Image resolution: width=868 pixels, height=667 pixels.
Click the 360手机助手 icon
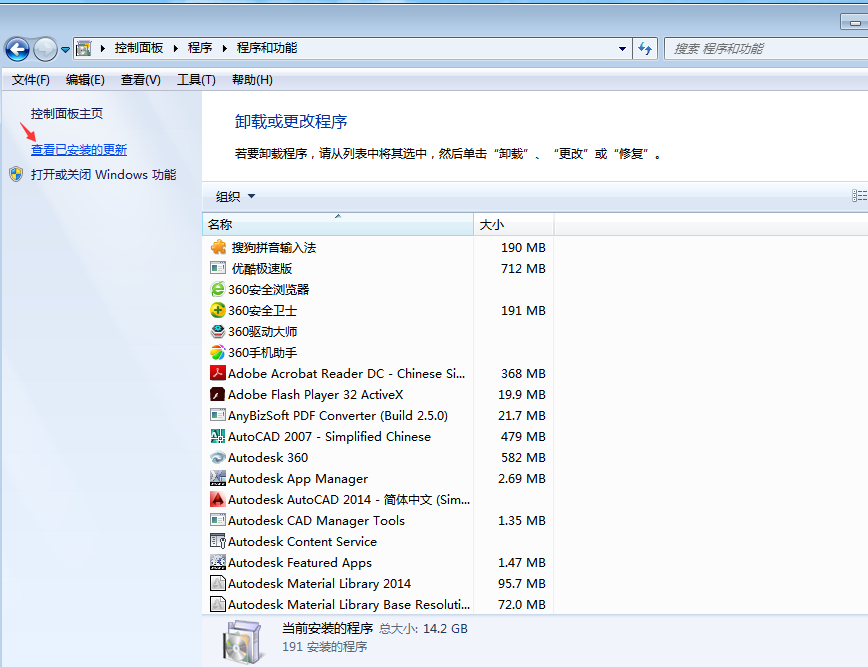218,352
